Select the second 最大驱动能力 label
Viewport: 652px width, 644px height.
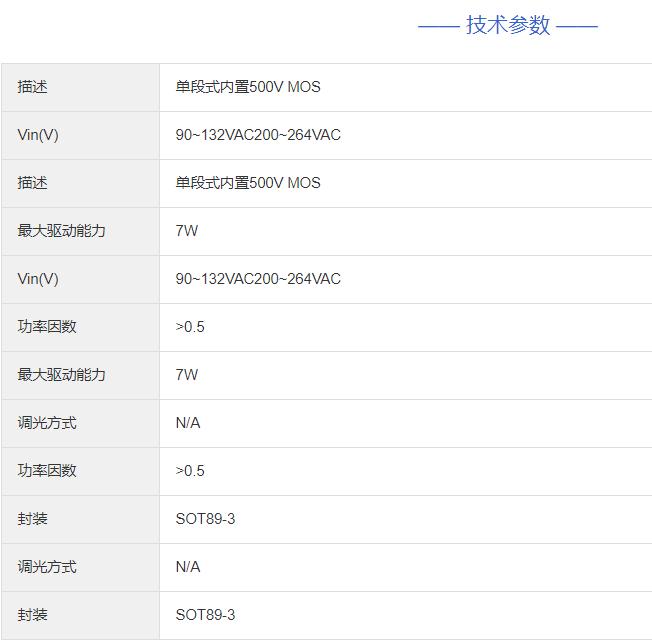tap(61, 375)
